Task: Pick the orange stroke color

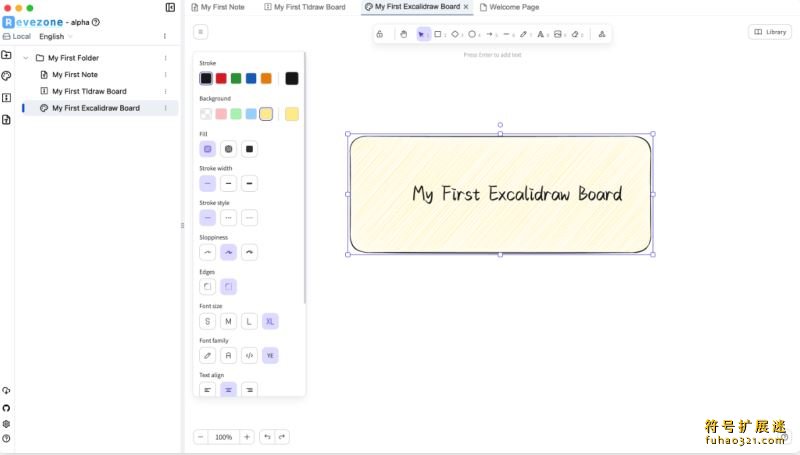Action: point(266,78)
